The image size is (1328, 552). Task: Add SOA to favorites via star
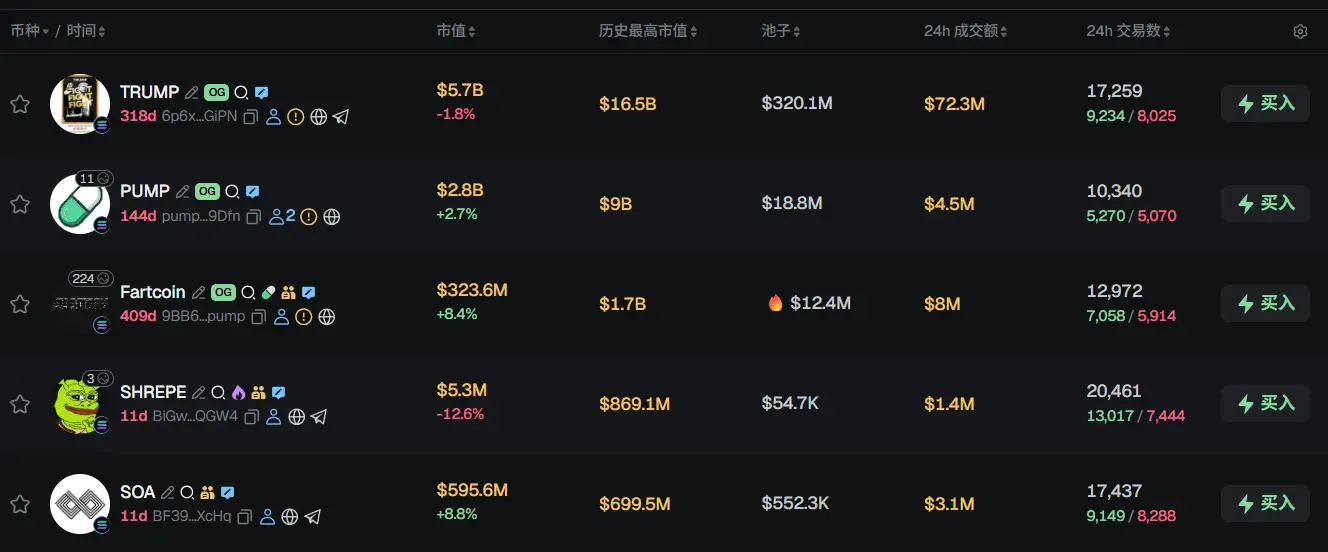[x=19, y=504]
